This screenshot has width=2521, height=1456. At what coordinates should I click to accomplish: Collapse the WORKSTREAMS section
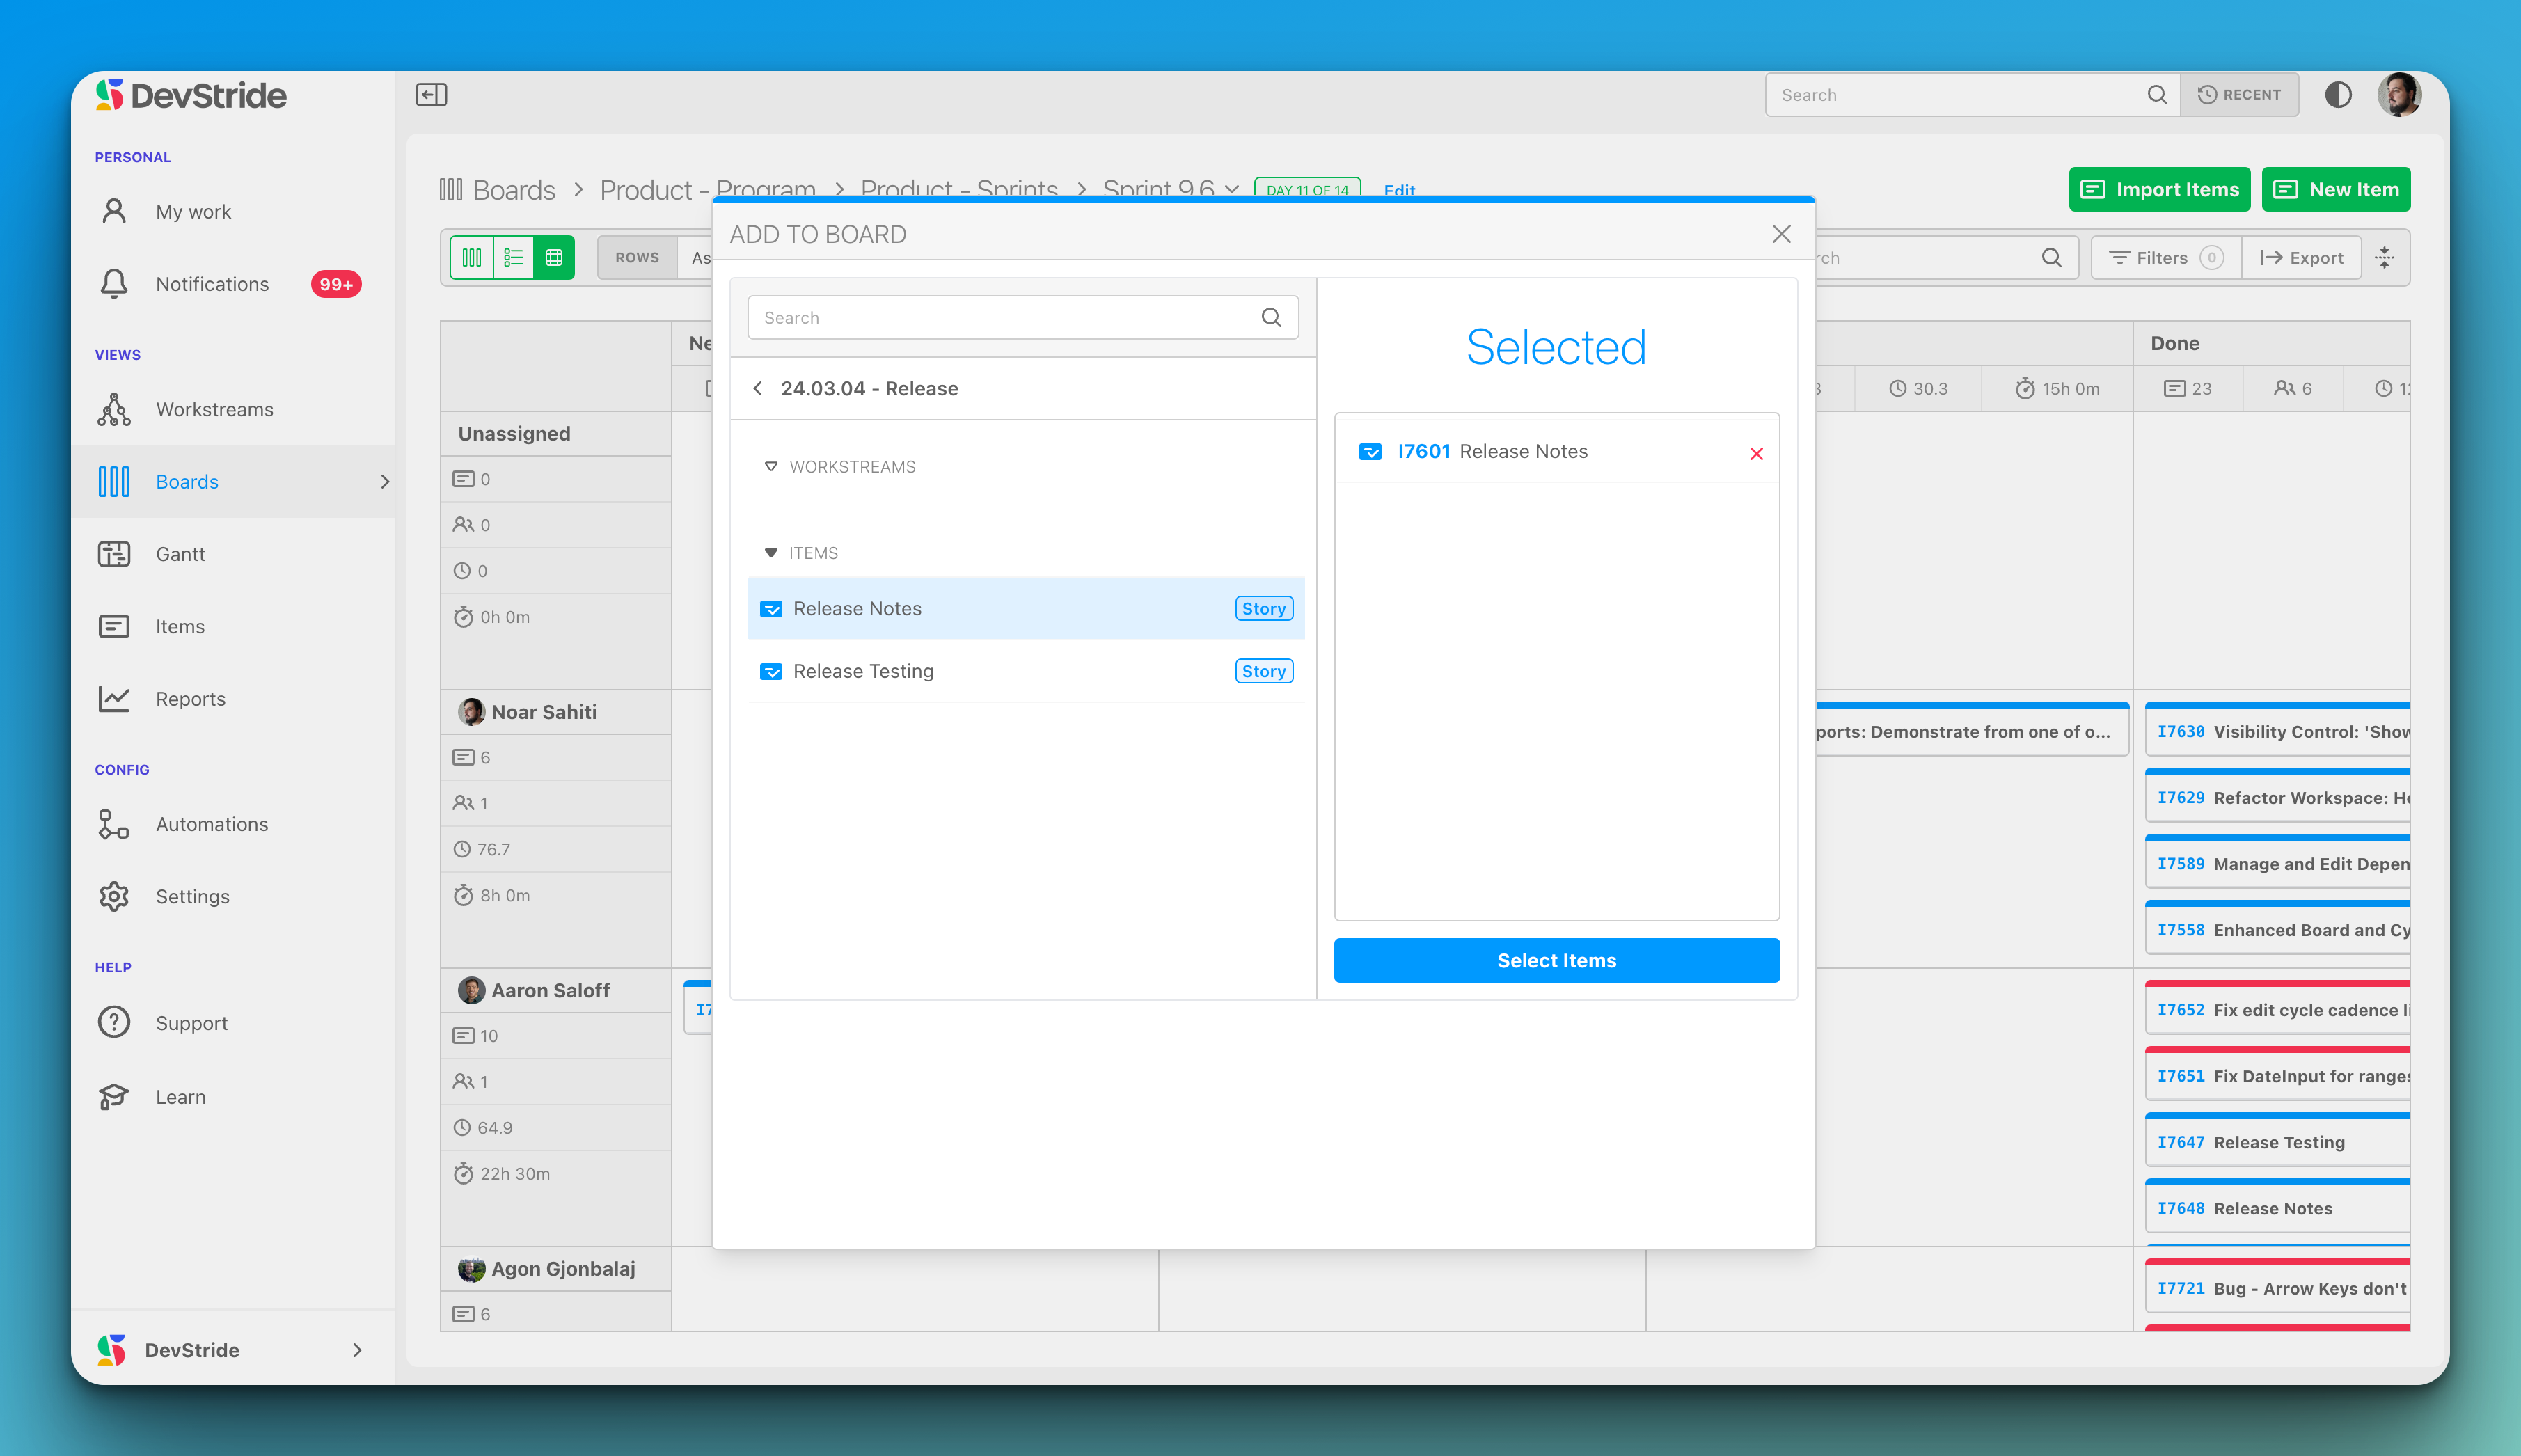click(771, 466)
